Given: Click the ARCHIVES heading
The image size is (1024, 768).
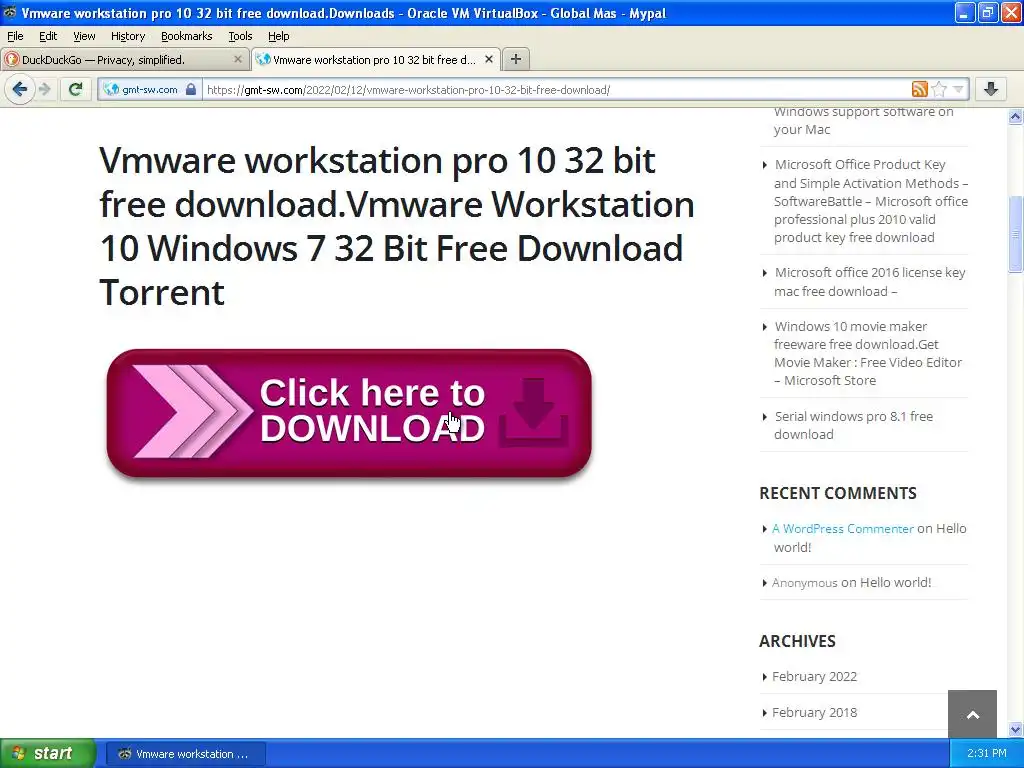Looking at the screenshot, I should (797, 641).
